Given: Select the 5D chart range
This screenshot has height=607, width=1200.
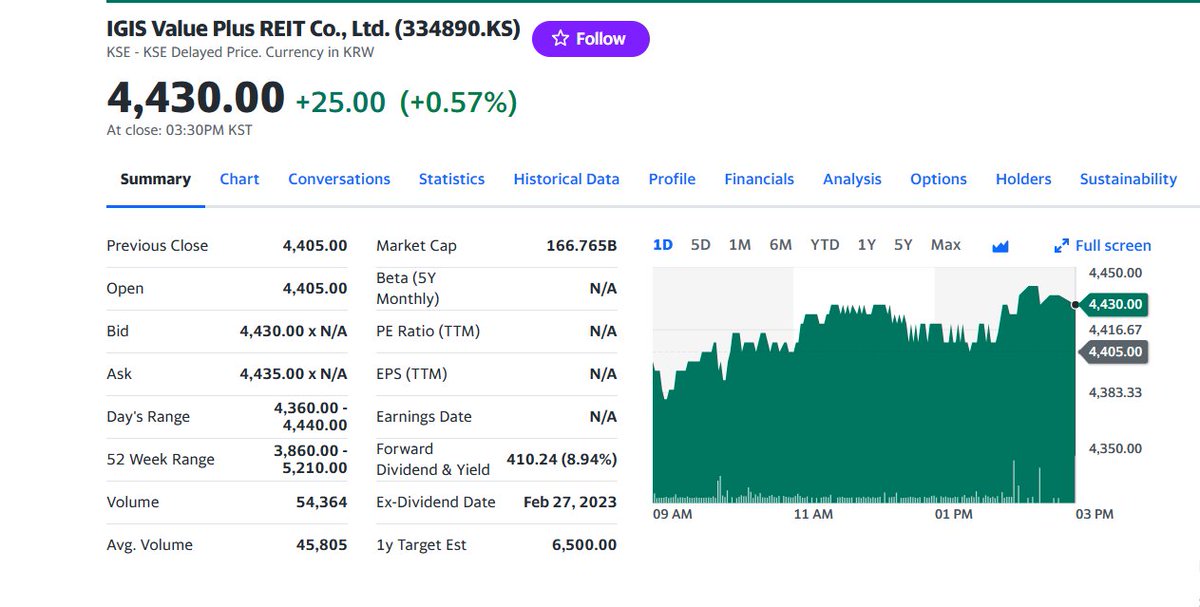Looking at the screenshot, I should click(701, 245).
